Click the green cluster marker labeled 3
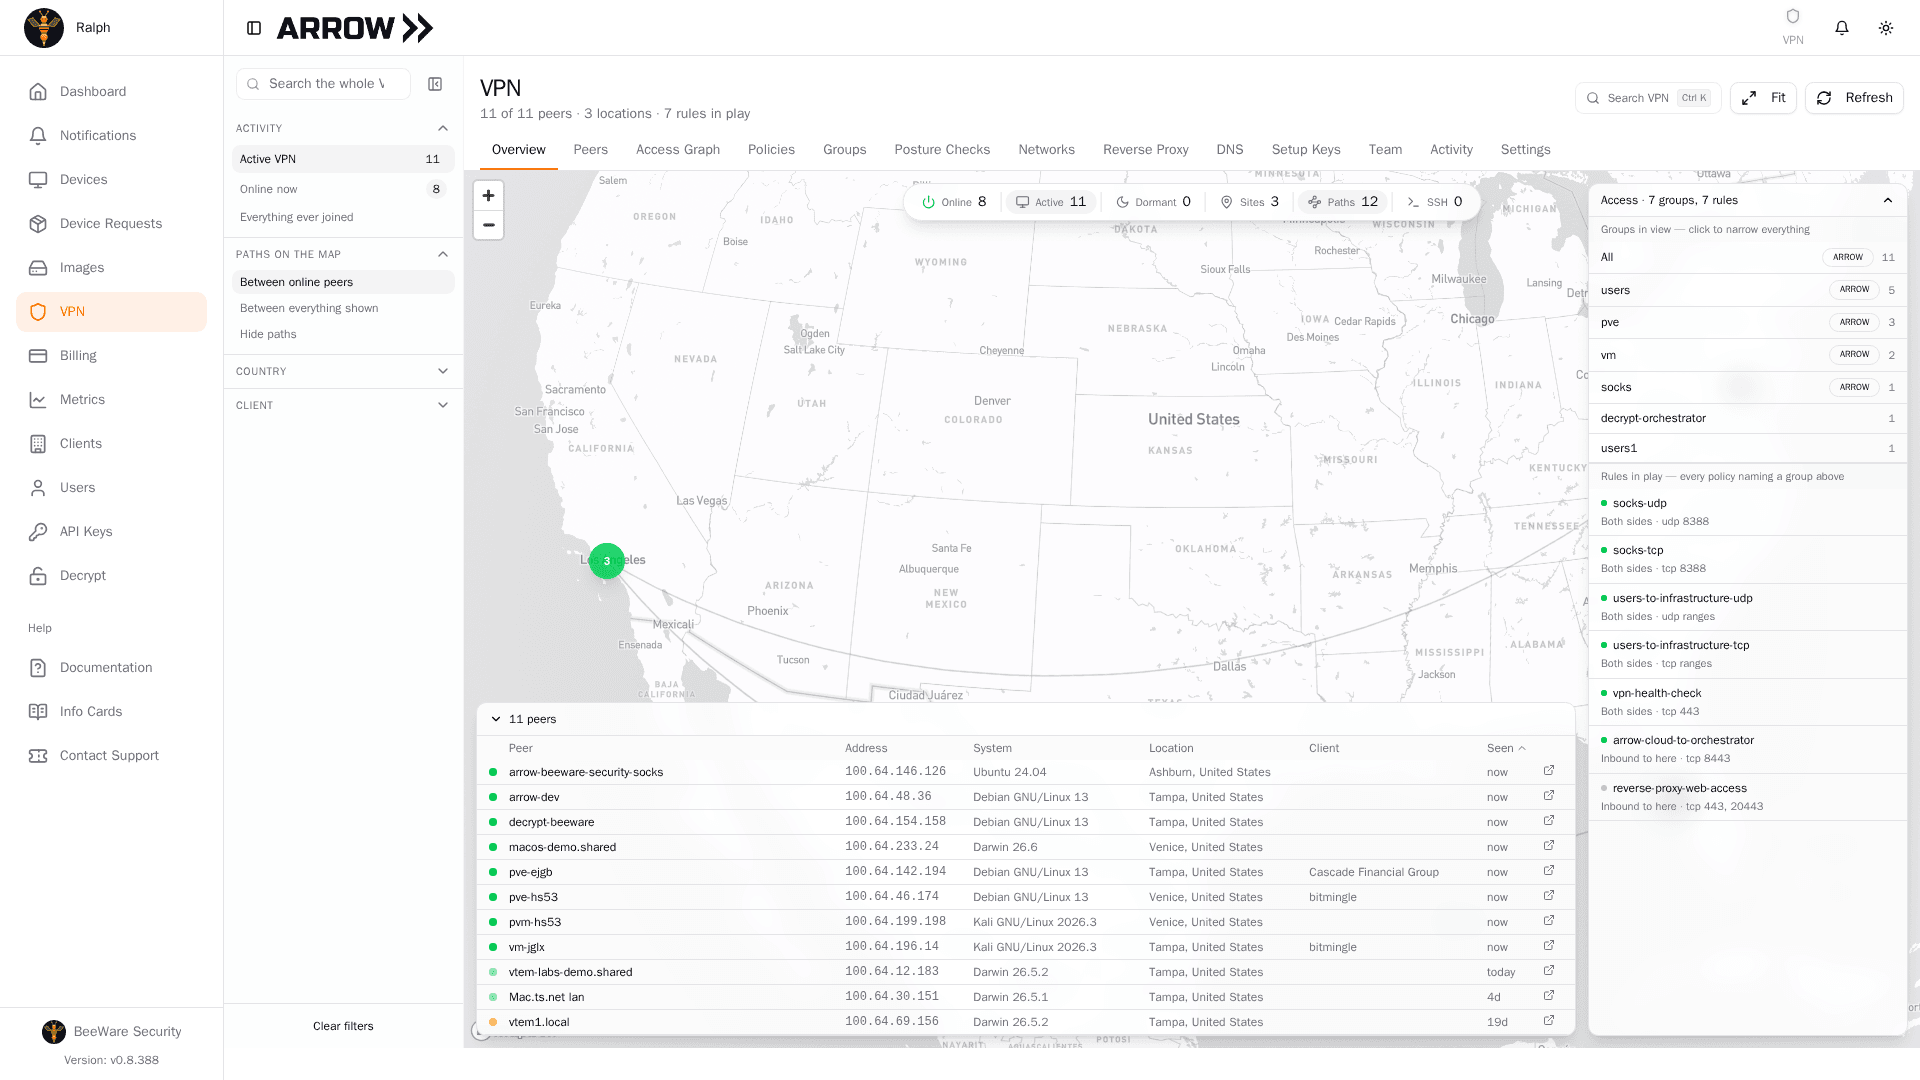 (x=607, y=561)
